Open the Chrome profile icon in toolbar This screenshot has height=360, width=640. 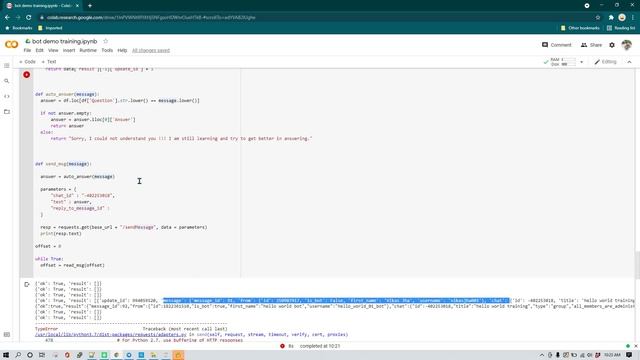coord(622,18)
